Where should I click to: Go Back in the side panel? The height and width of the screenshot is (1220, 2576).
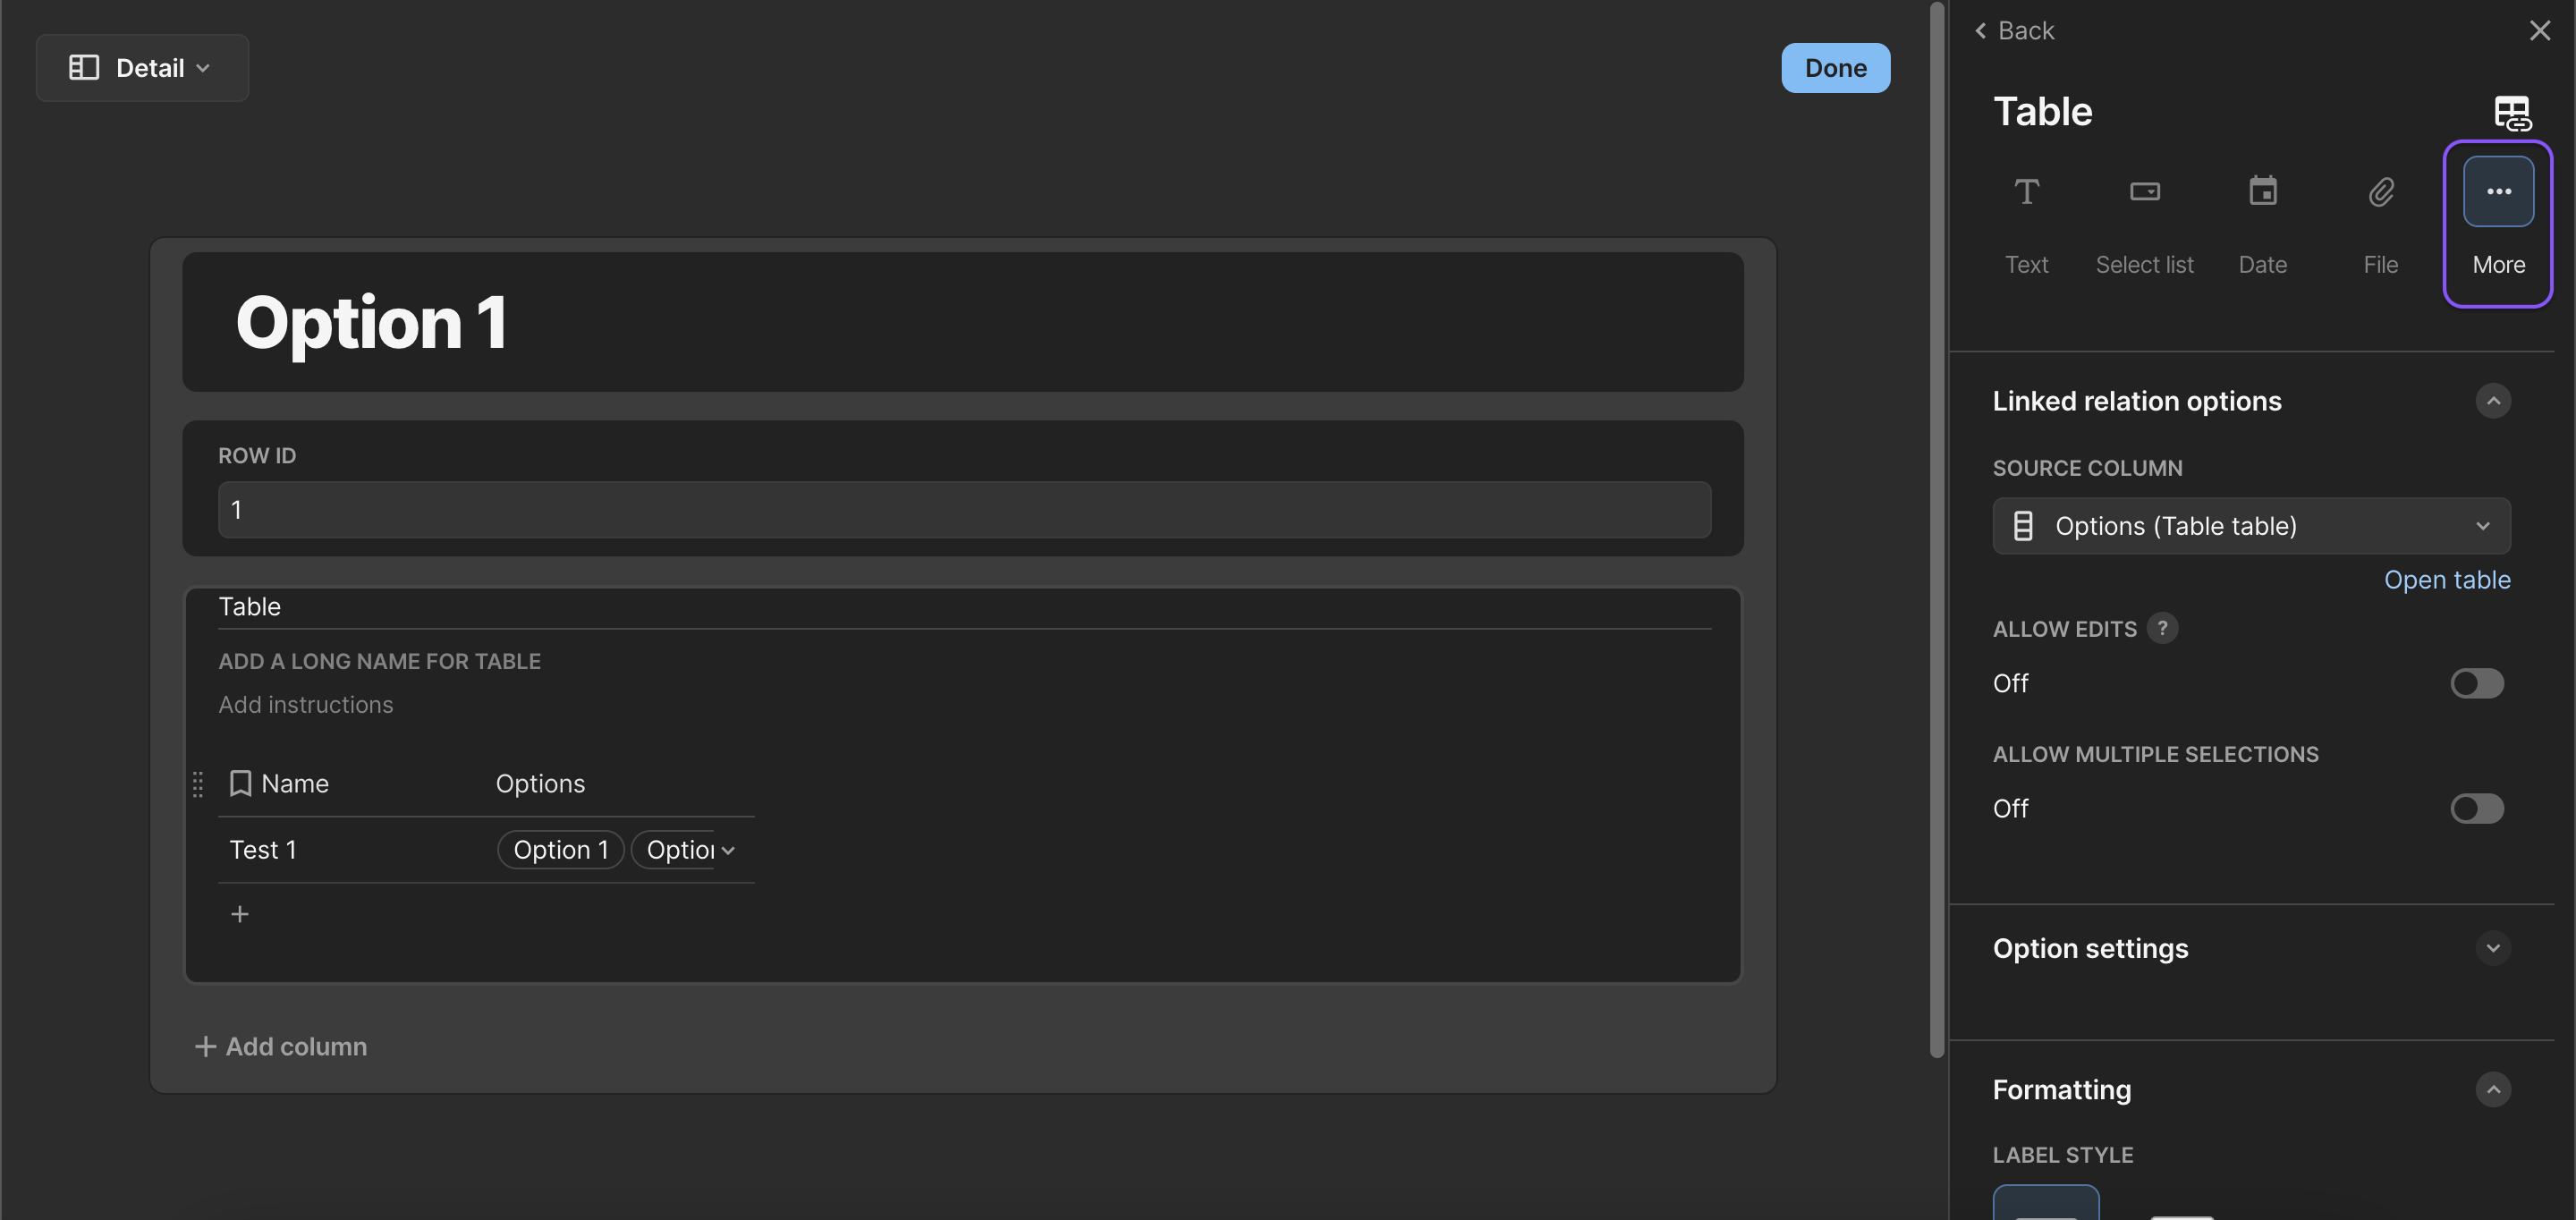click(x=2014, y=30)
